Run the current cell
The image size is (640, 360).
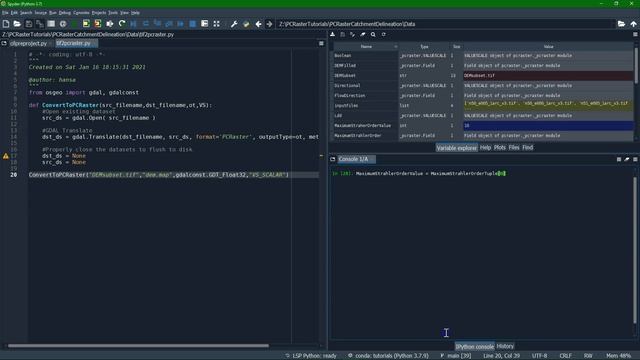pos(86,24)
